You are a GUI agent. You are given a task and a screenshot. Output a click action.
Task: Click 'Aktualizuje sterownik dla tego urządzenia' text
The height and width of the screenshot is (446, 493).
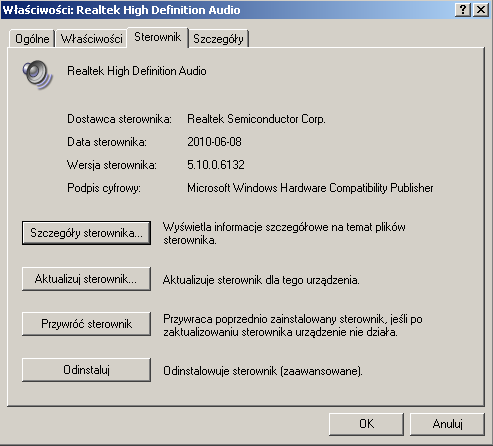coord(261,280)
